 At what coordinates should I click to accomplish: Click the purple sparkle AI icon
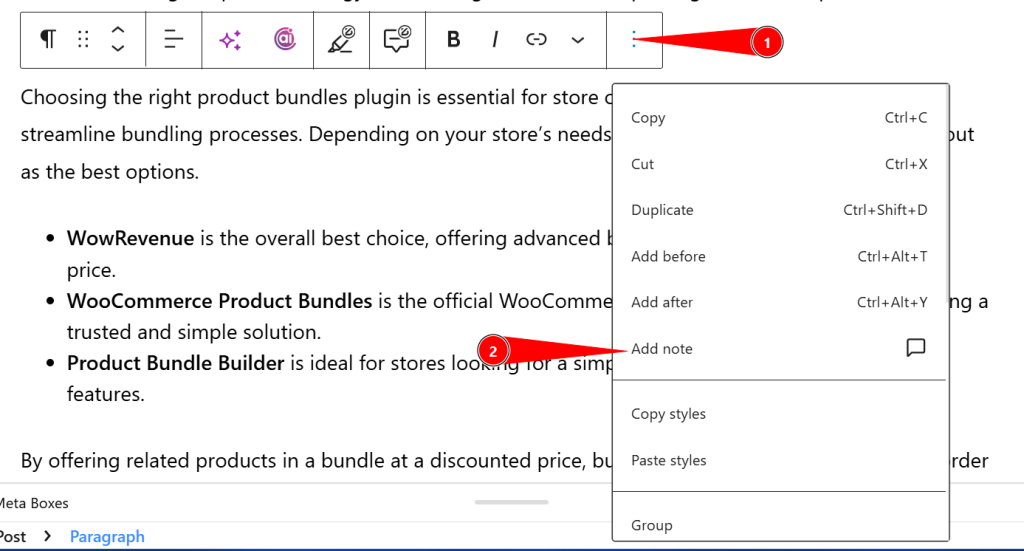pyautogui.click(x=230, y=40)
